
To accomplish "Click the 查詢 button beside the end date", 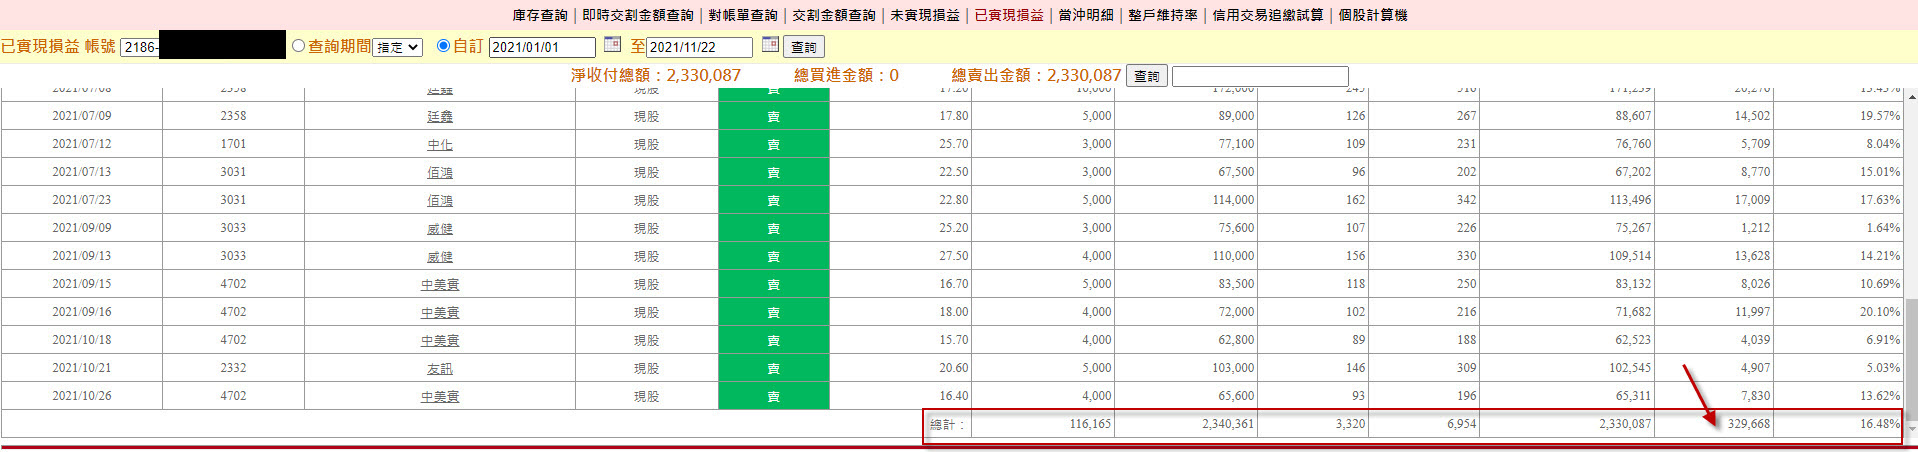I will (804, 47).
